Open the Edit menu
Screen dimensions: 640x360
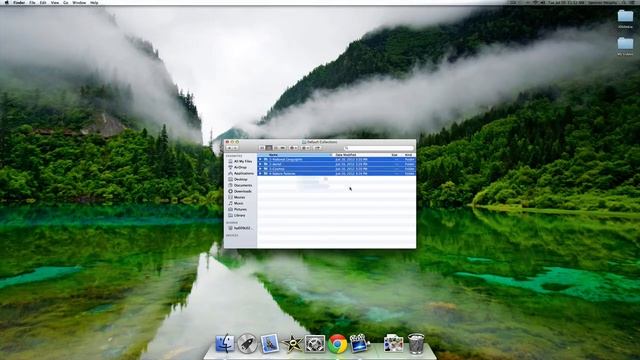pos(43,2)
